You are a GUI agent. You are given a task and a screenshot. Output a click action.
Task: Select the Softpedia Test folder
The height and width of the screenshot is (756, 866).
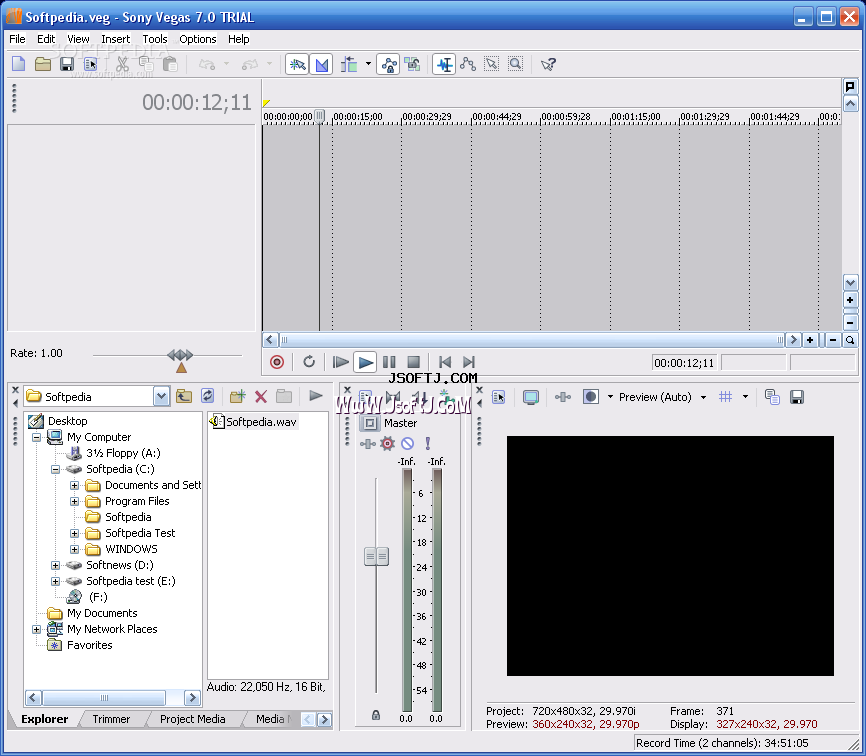(140, 533)
